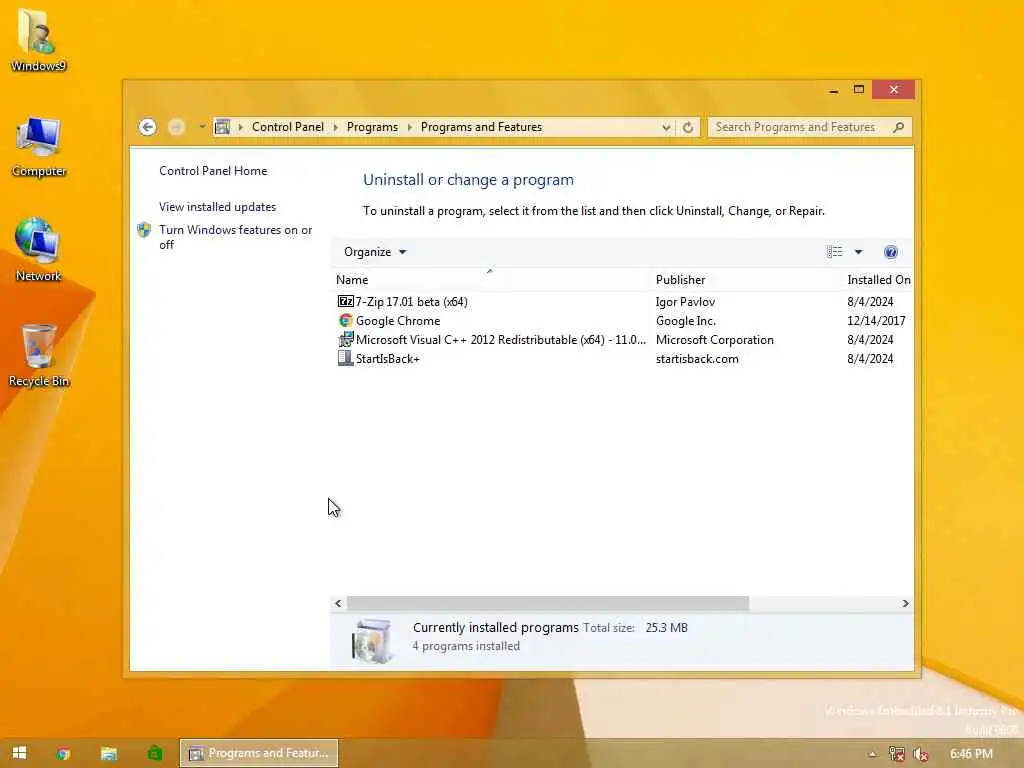The image size is (1024, 768).
Task: Click publisher startisback.com cell
Action: click(x=697, y=359)
